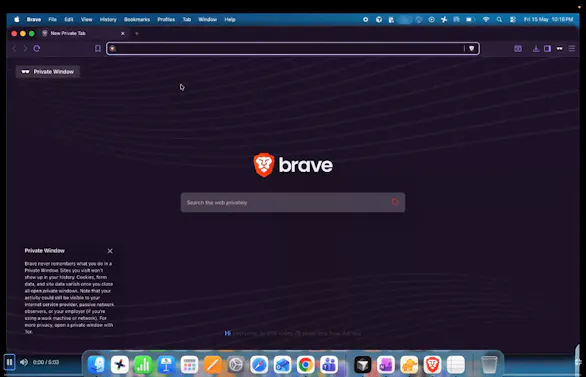Open Spotlight search in menu bar
Image resolution: width=586 pixels, height=377 pixels.
499,19
